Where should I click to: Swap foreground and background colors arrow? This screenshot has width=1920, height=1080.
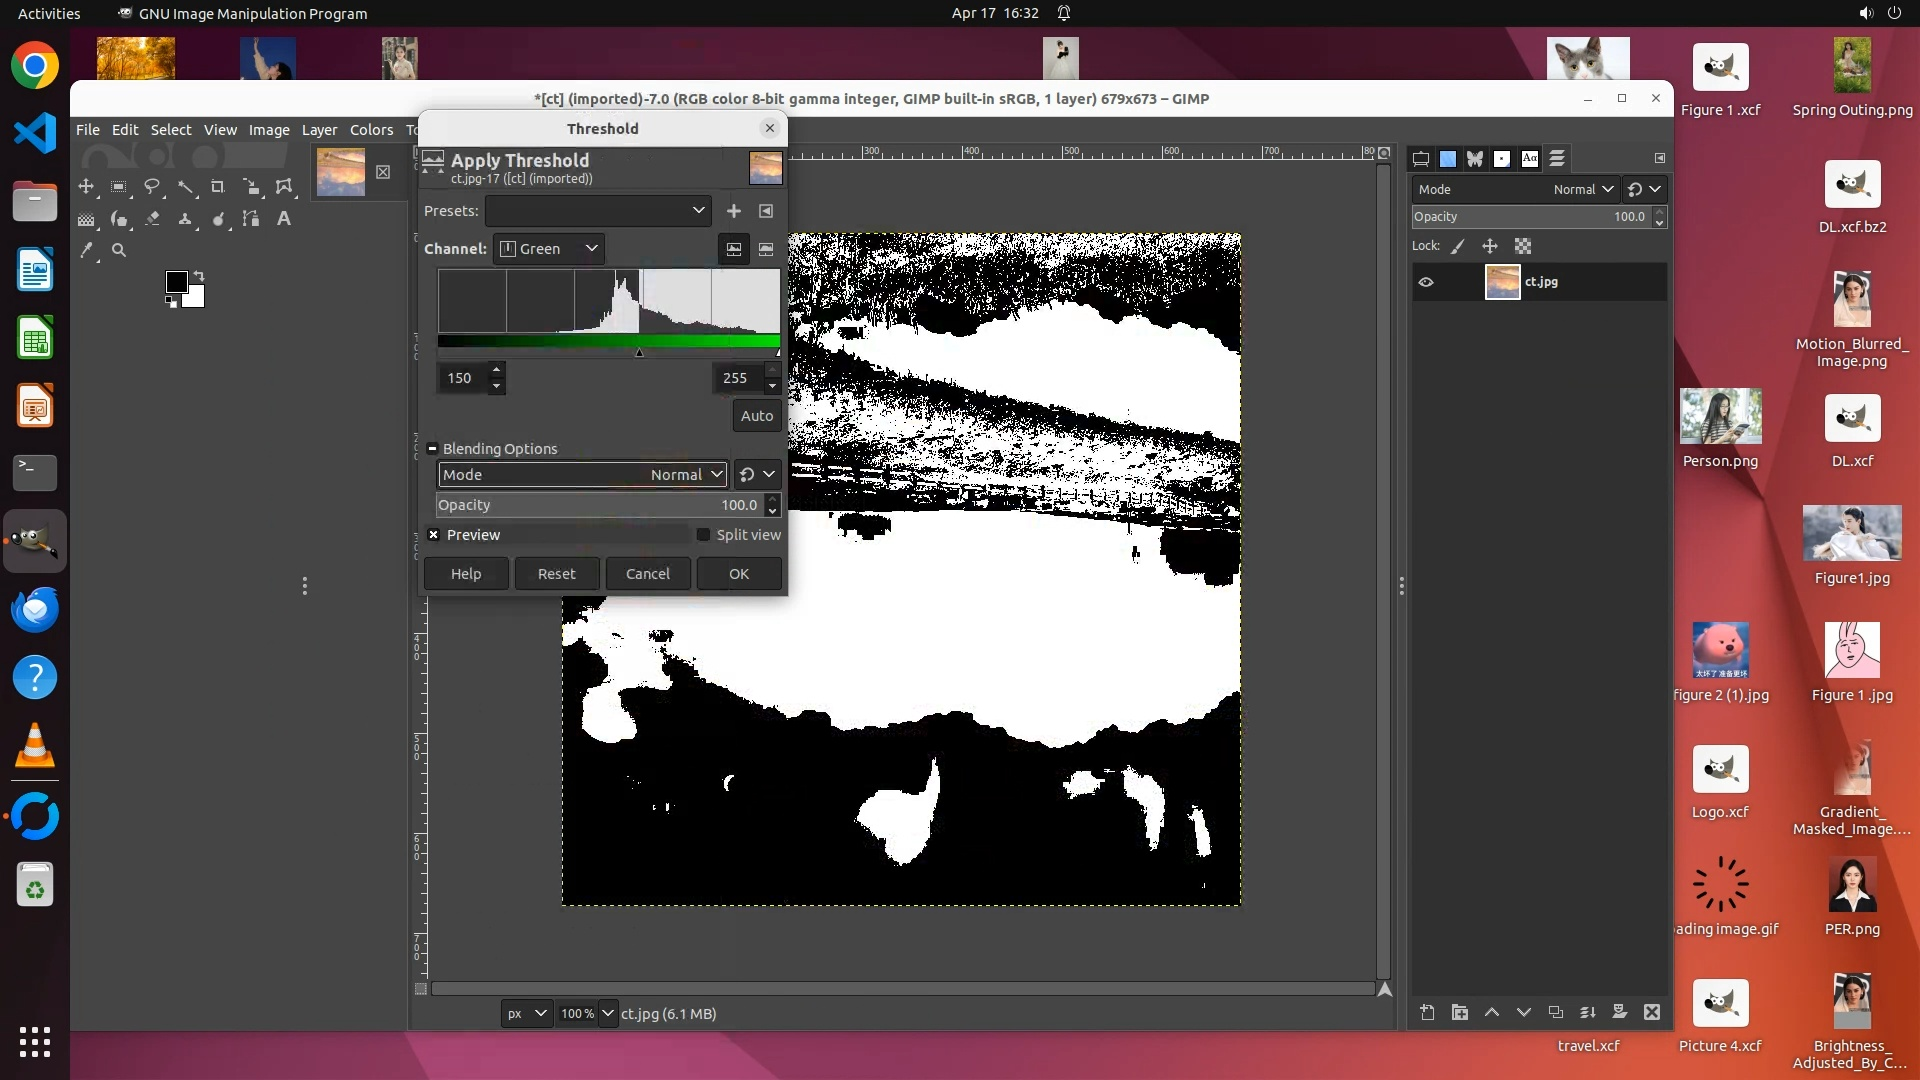198,276
